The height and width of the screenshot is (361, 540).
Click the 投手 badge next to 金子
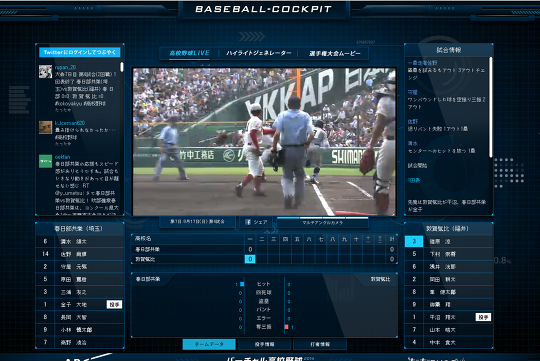pyautogui.click(x=114, y=305)
